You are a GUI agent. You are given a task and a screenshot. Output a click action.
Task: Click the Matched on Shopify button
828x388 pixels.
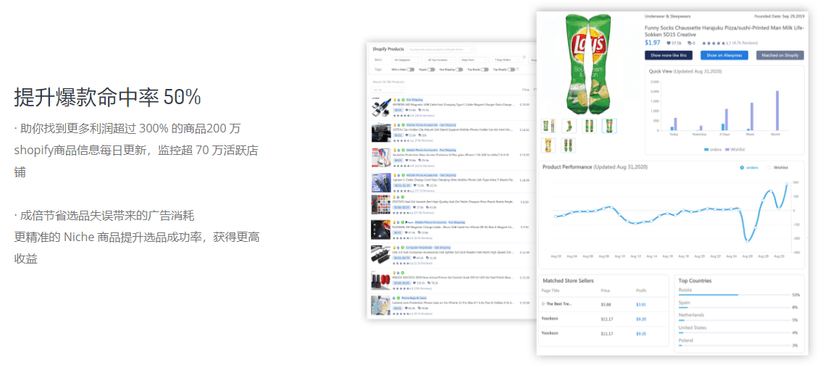780,55
